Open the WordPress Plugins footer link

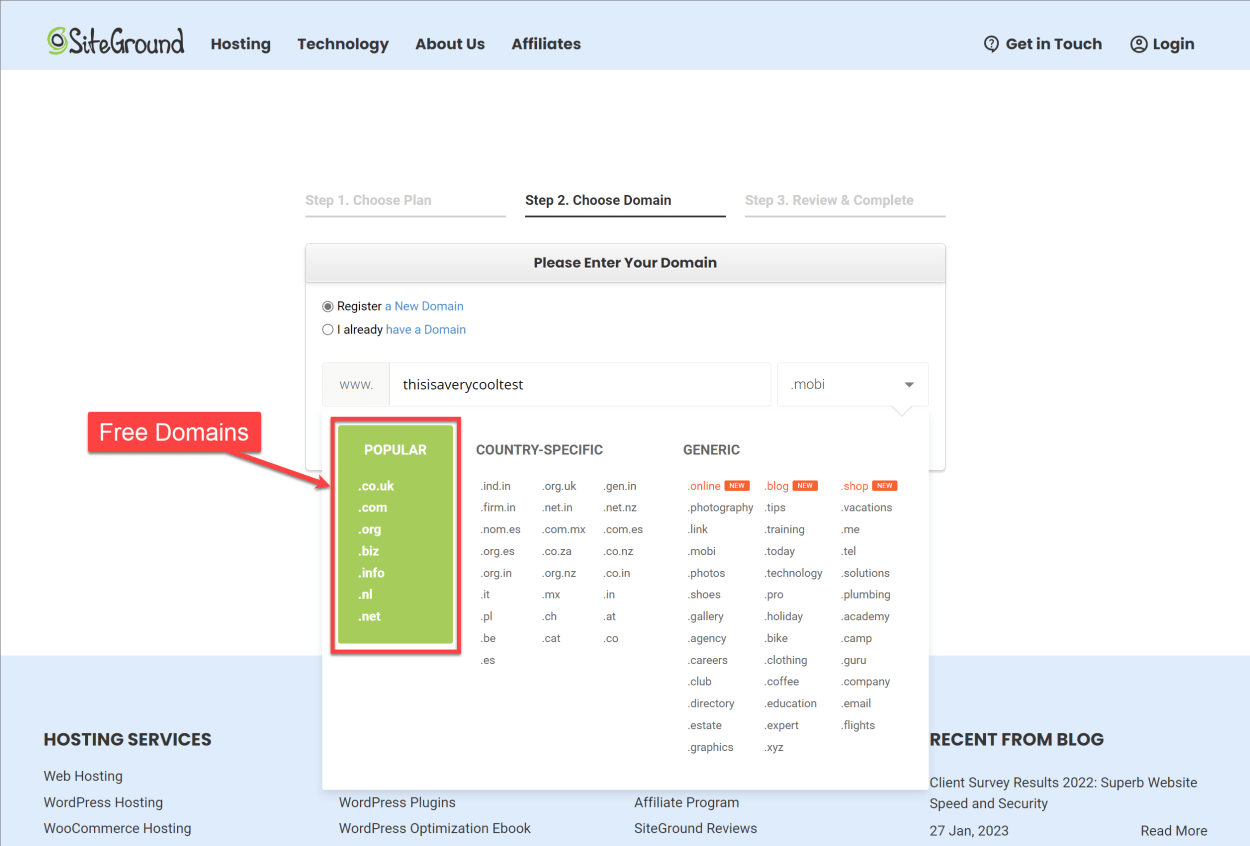397,802
